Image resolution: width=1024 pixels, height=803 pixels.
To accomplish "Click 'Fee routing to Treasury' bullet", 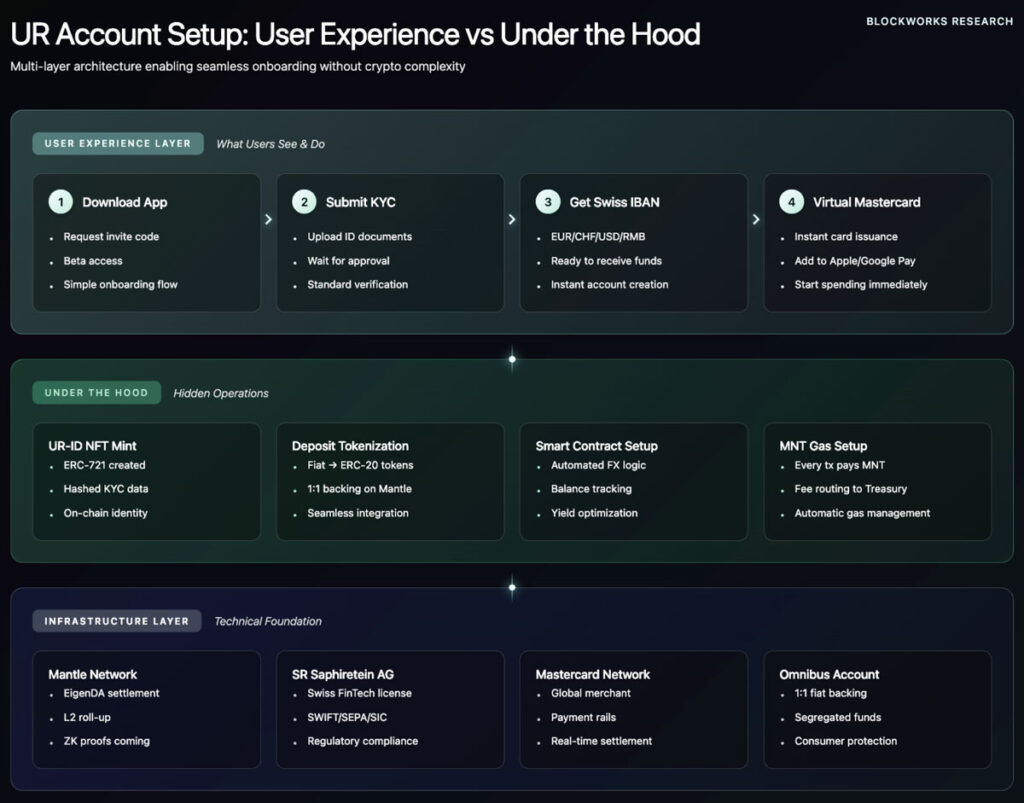I will point(851,488).
